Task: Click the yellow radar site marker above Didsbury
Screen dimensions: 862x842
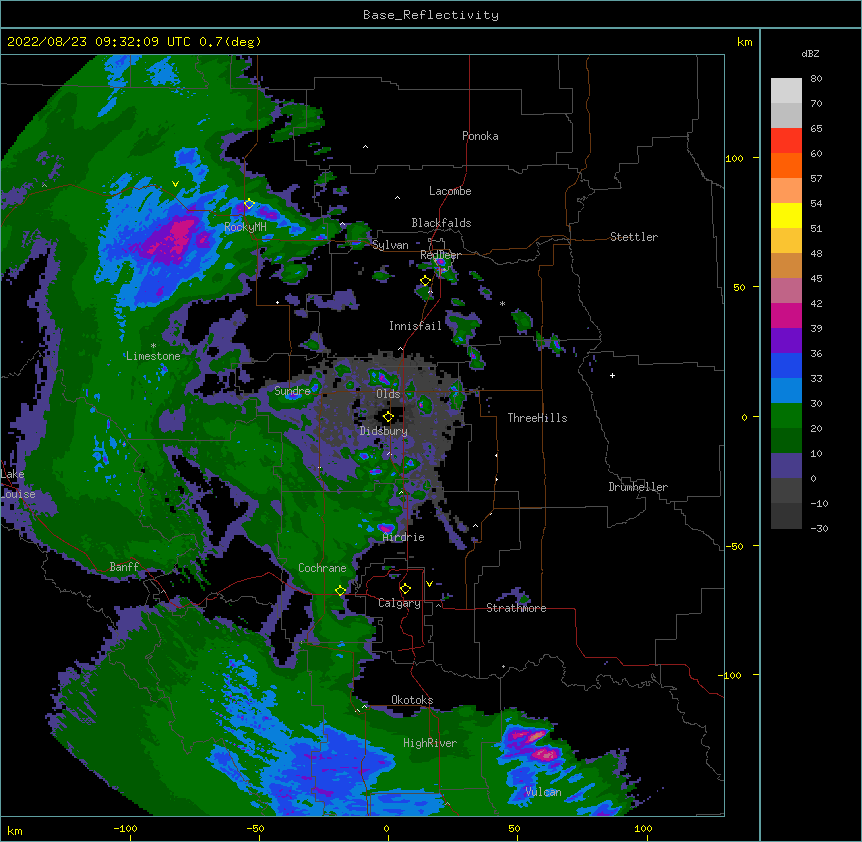Action: 388,417
